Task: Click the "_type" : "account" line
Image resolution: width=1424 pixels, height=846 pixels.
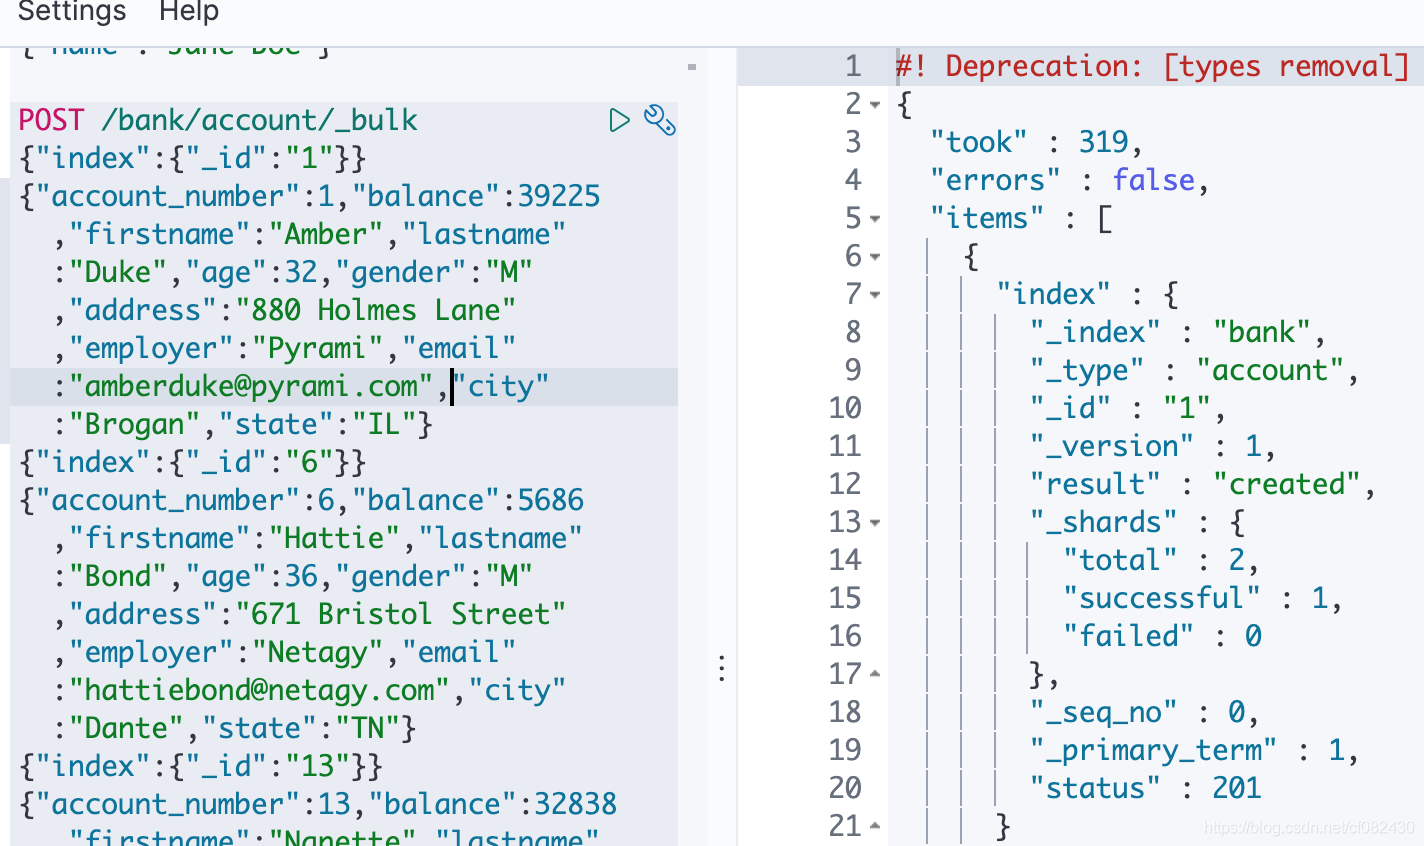Action: click(x=1194, y=370)
